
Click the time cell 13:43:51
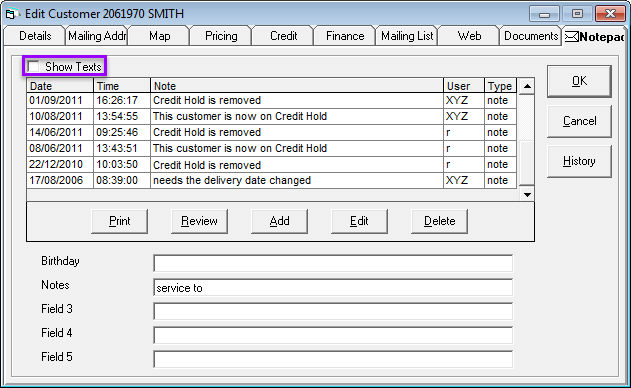click(x=122, y=149)
